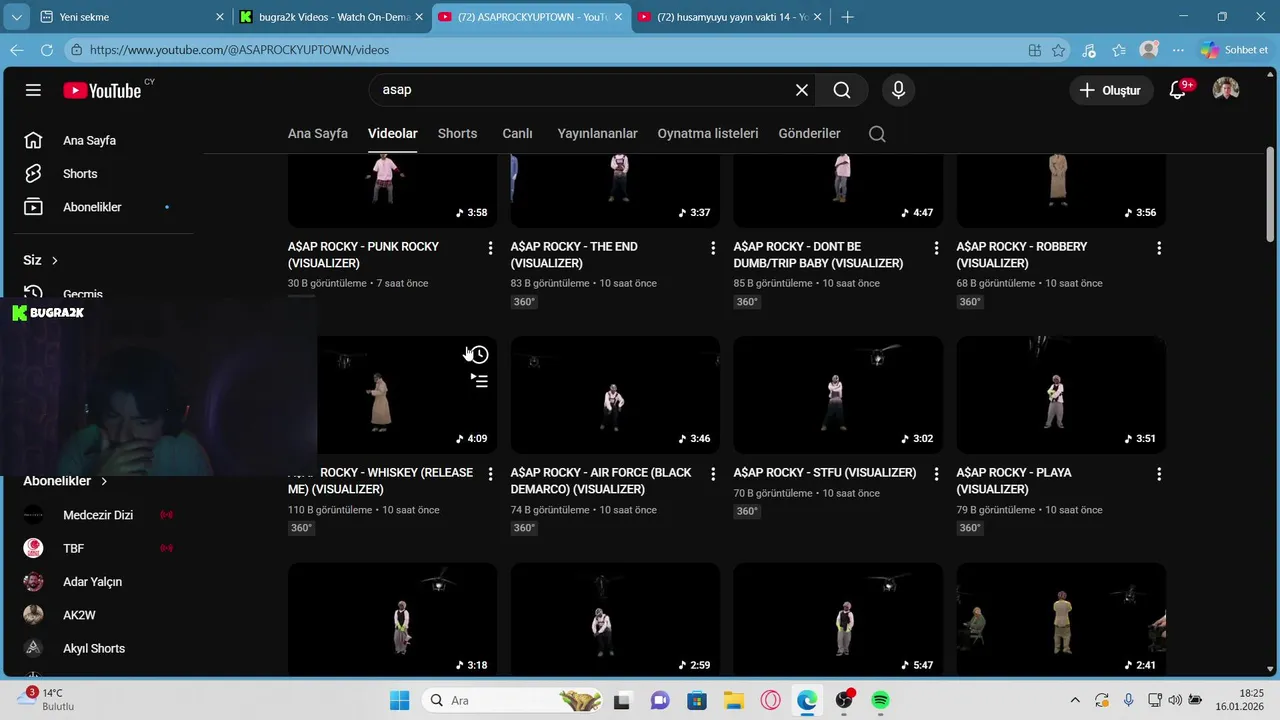
Task: Open AIR FORCE (BLACK DEMARCO) video title
Action: tap(601, 481)
